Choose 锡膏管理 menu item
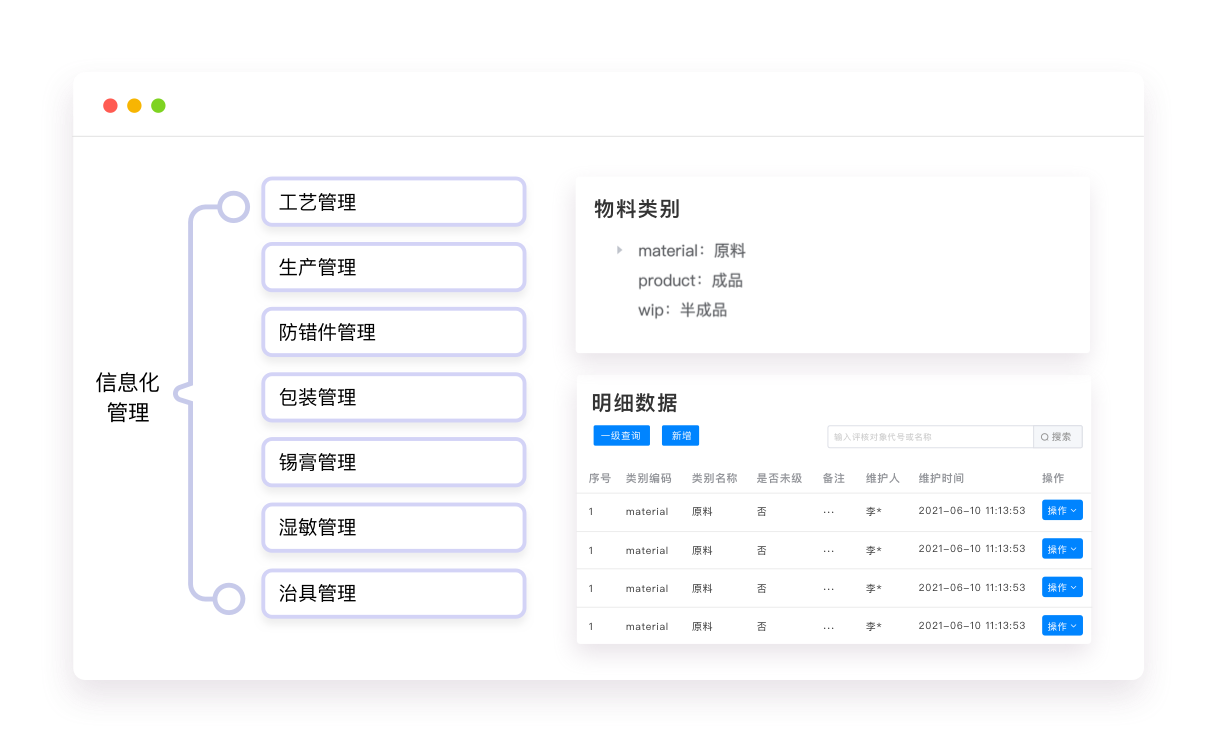 393,462
